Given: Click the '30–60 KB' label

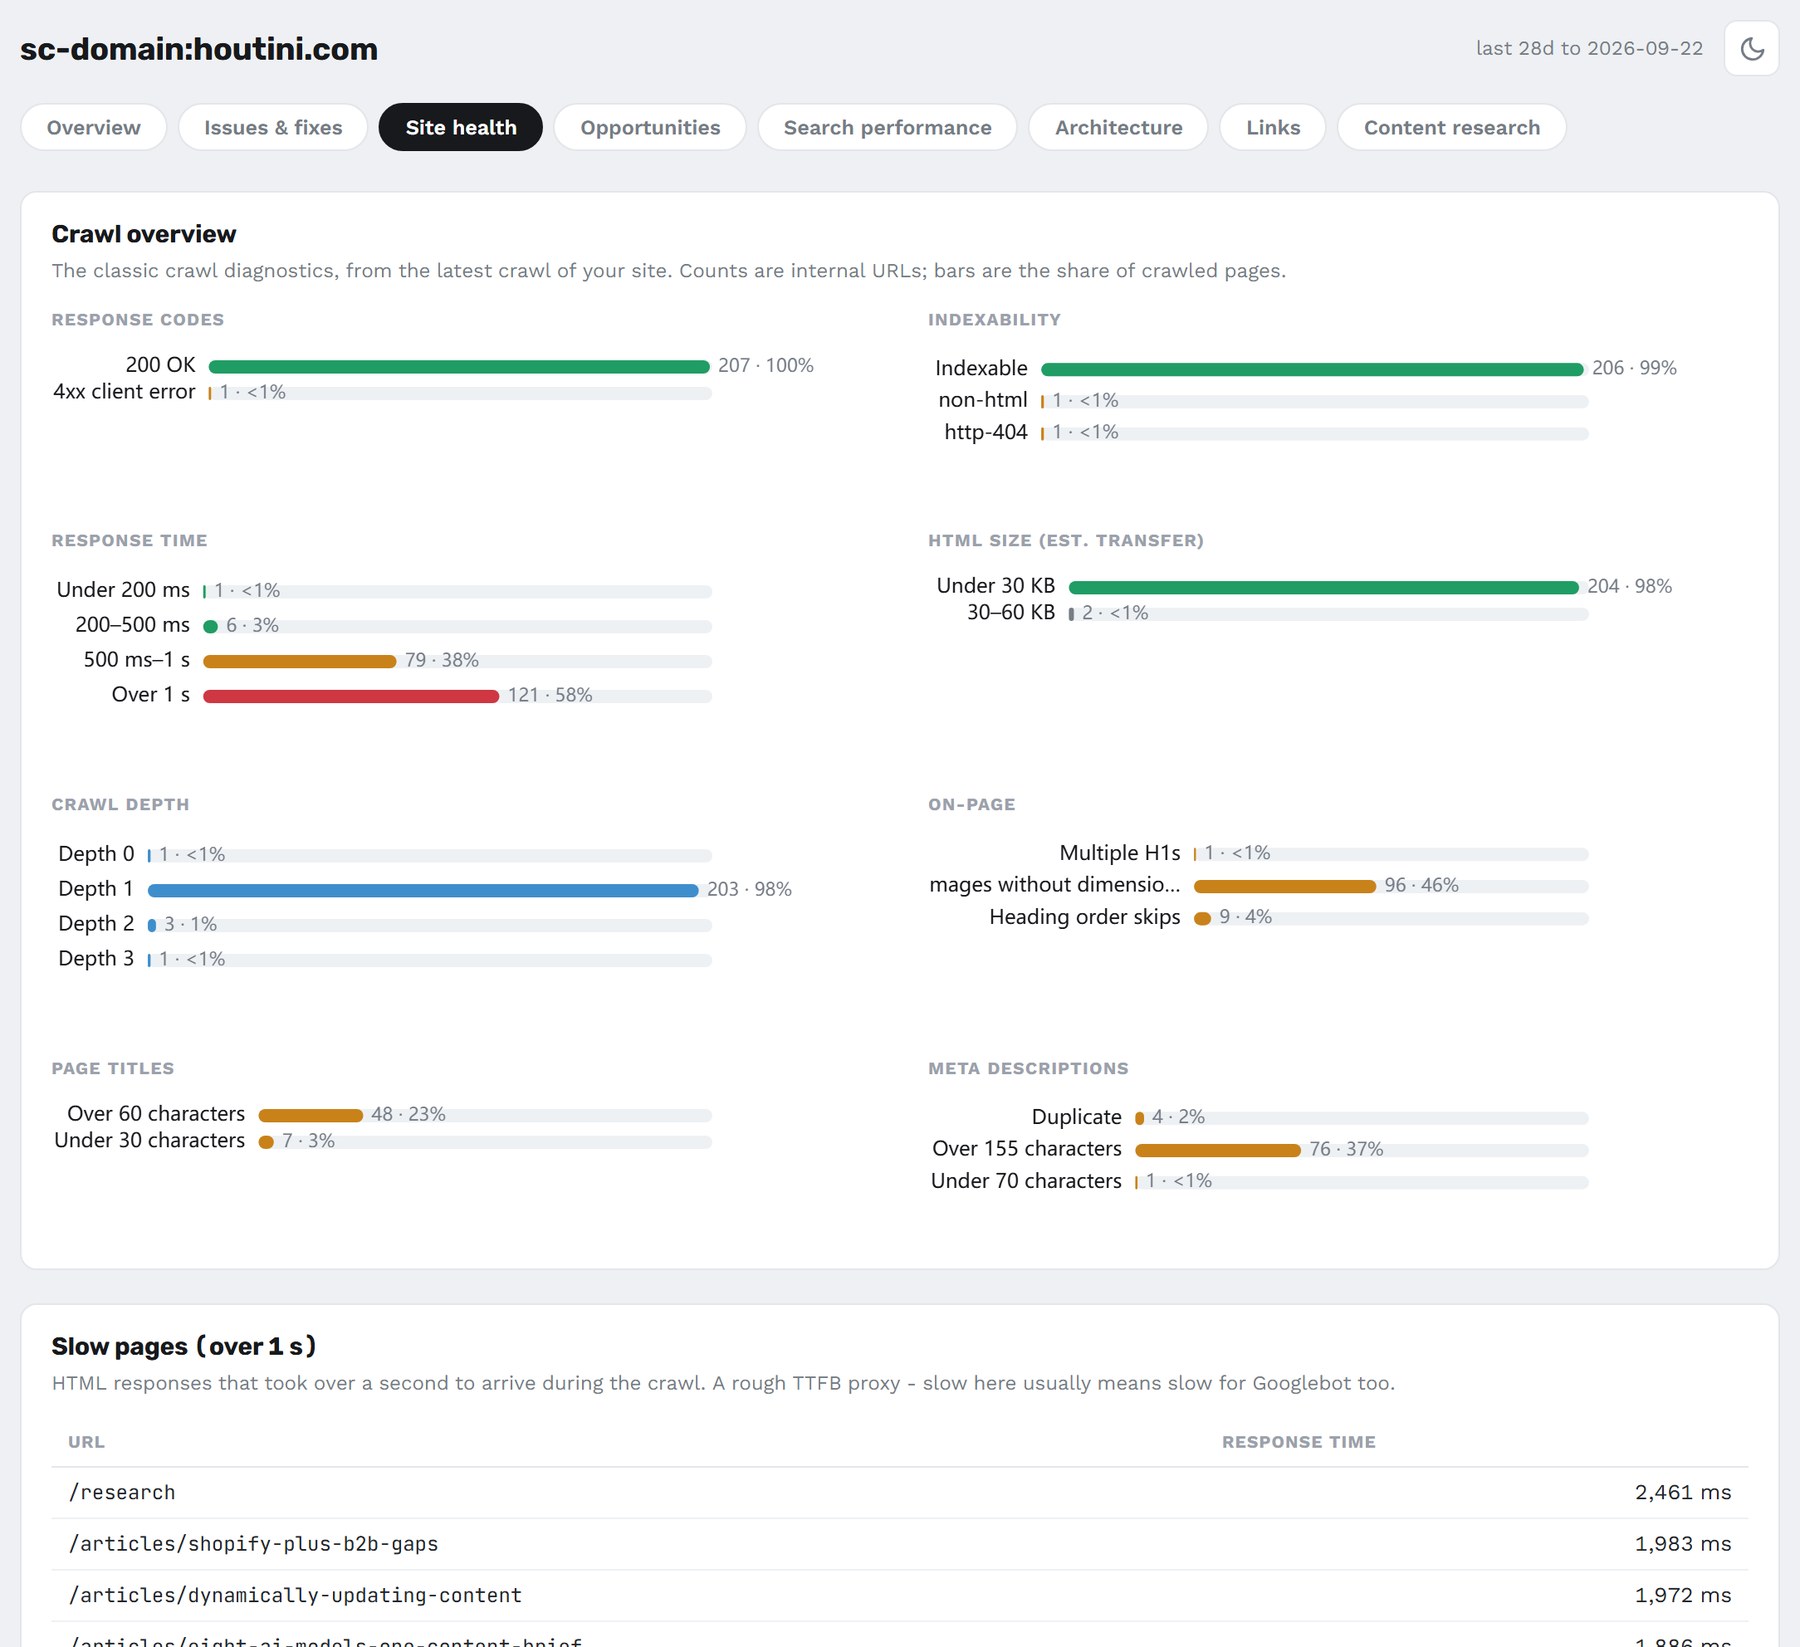Looking at the screenshot, I should click(1011, 612).
